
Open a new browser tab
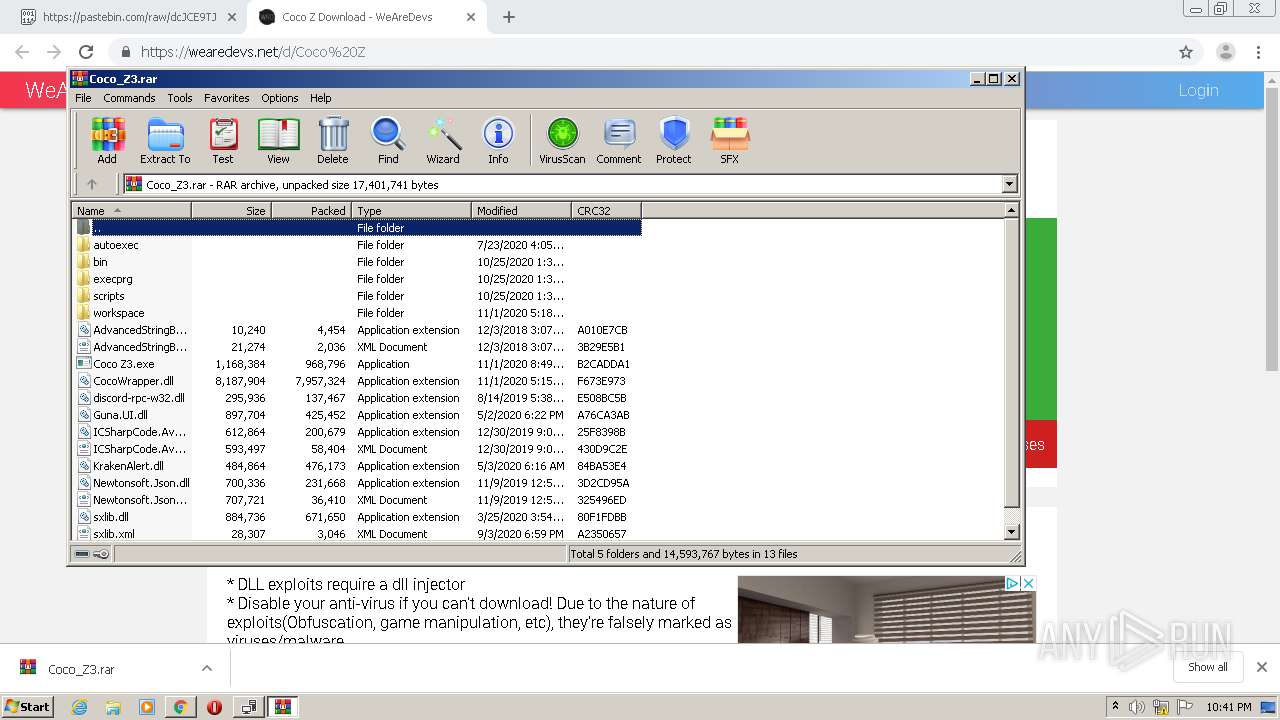[x=509, y=17]
